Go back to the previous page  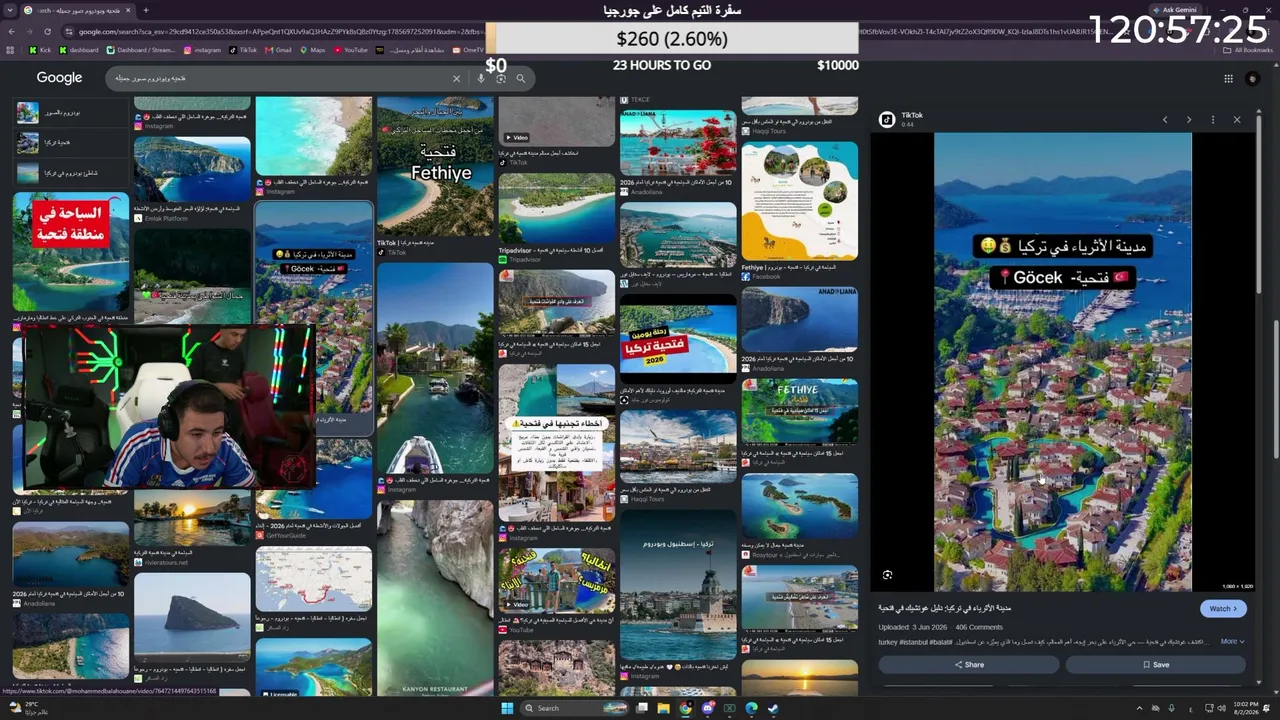coord(11,31)
